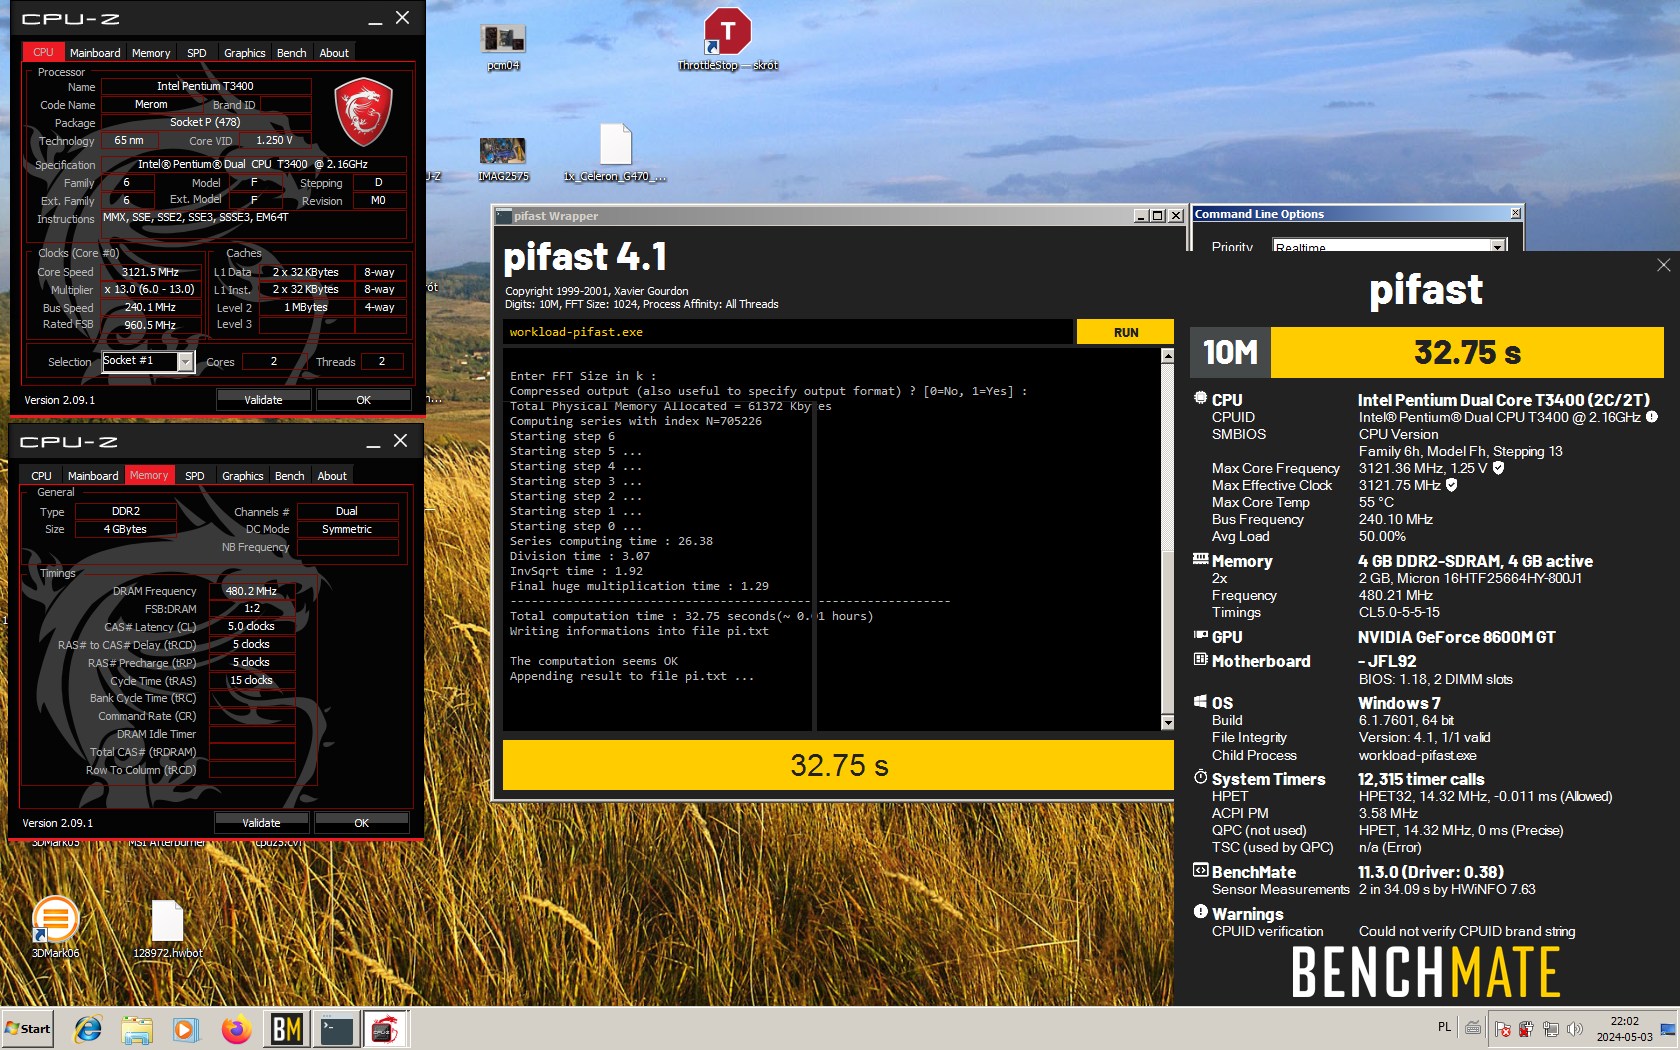Show desktop via taskbar corner button
The height and width of the screenshot is (1050, 1680).
pyautogui.click(x=1669, y=1029)
